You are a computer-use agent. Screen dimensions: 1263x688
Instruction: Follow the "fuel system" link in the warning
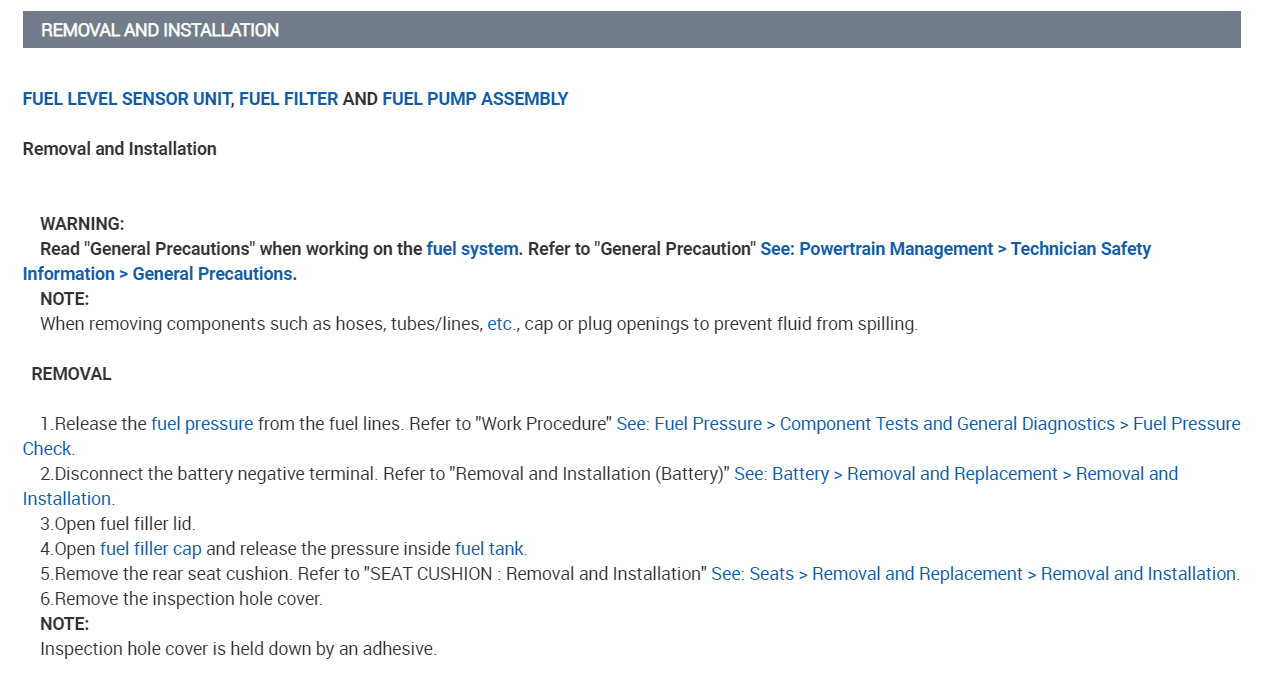[x=472, y=249]
